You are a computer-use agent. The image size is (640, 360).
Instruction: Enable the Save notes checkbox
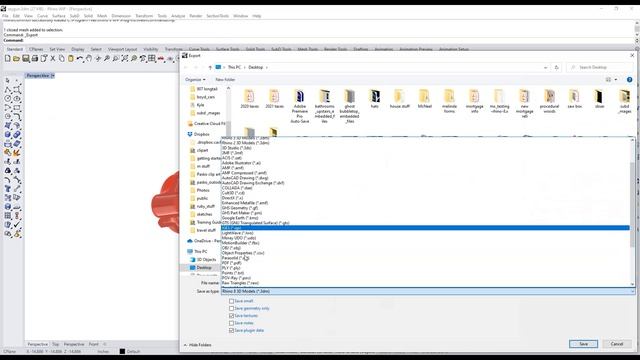231,323
